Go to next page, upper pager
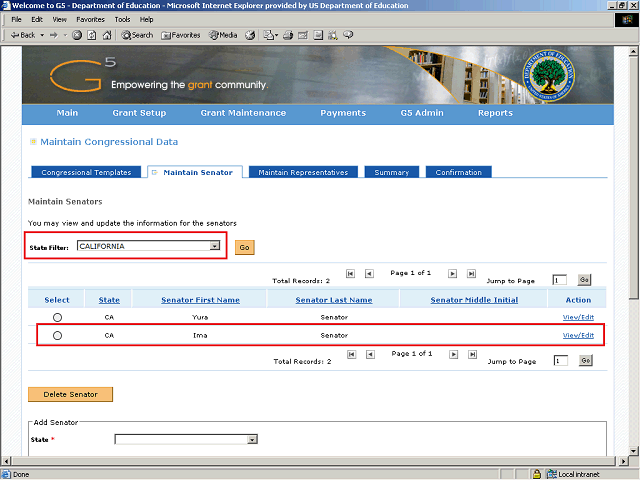 [x=452, y=273]
